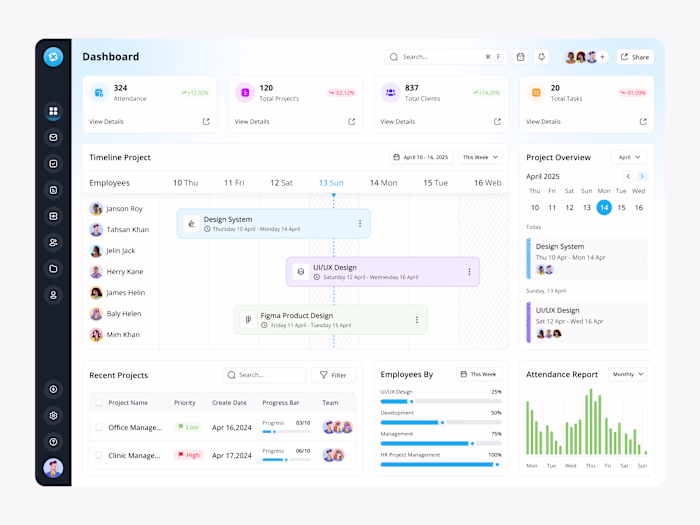Select employee Mim Khan

115,334
